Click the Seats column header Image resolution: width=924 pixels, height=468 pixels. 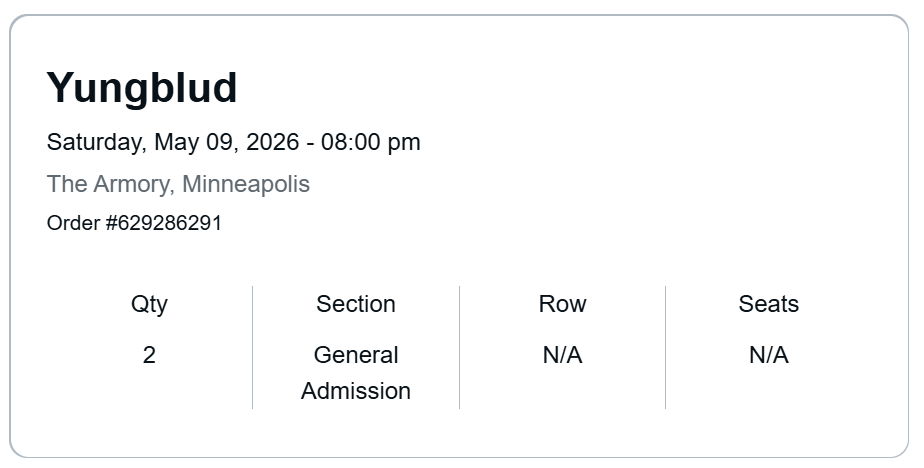point(768,304)
